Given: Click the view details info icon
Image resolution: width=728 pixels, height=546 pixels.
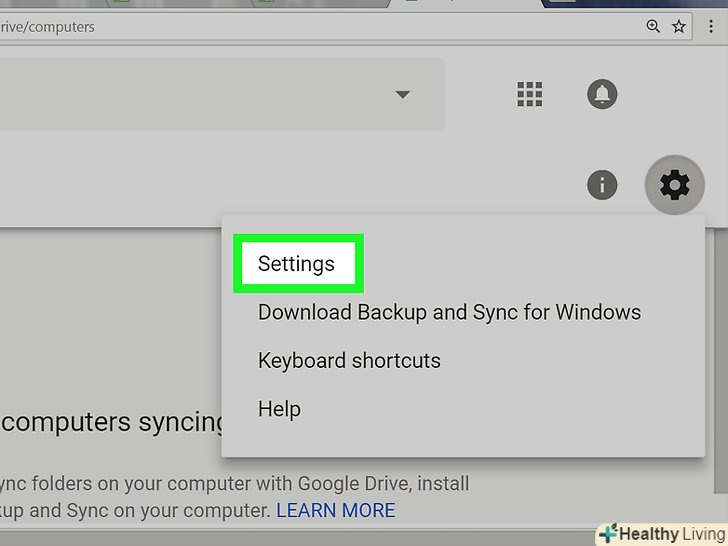Looking at the screenshot, I should (602, 185).
